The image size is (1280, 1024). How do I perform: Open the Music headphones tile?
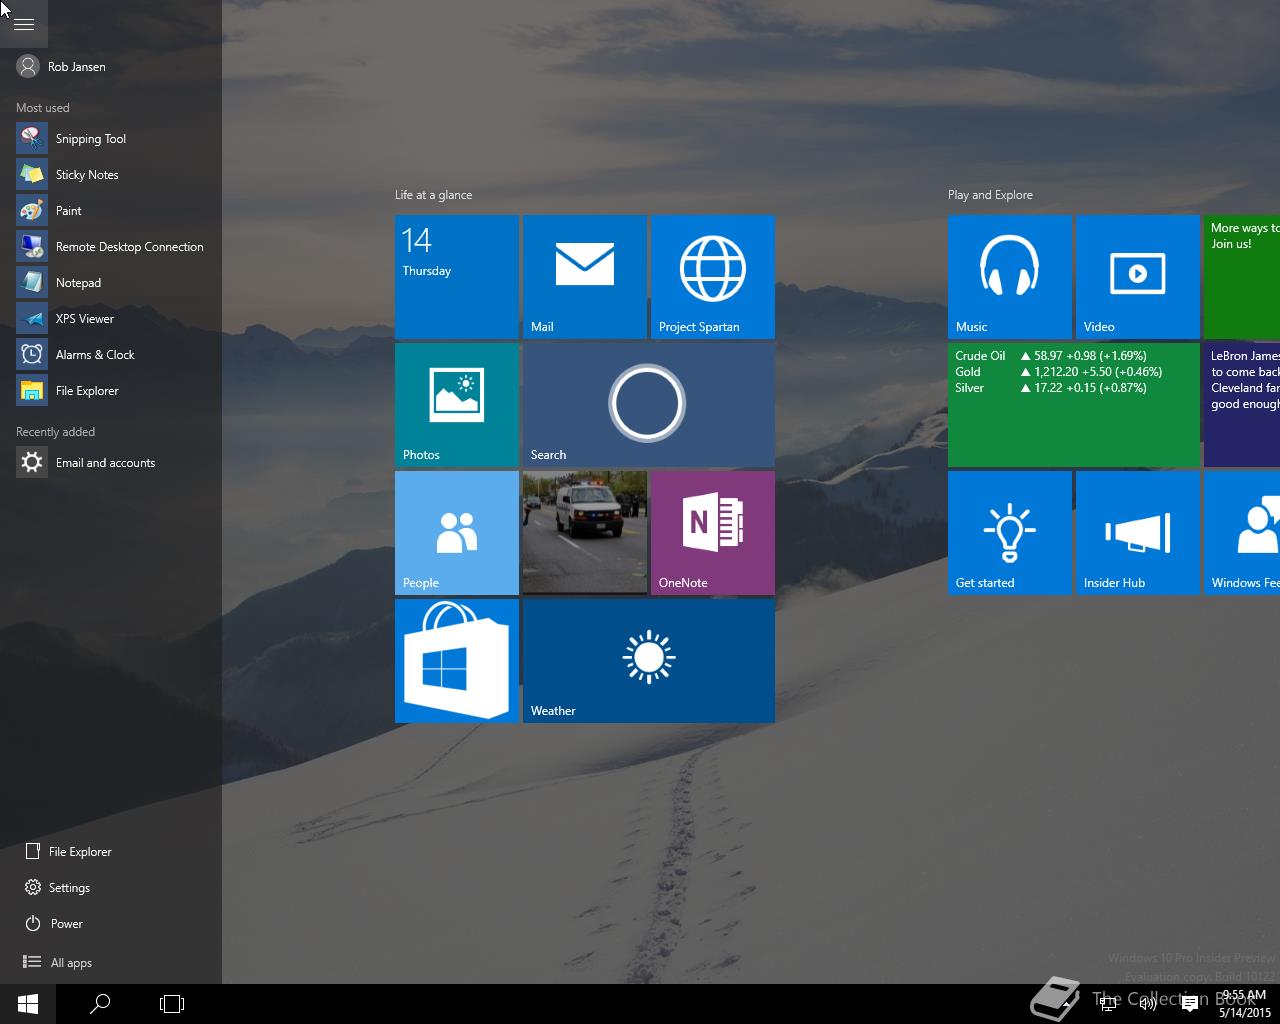click(1010, 277)
